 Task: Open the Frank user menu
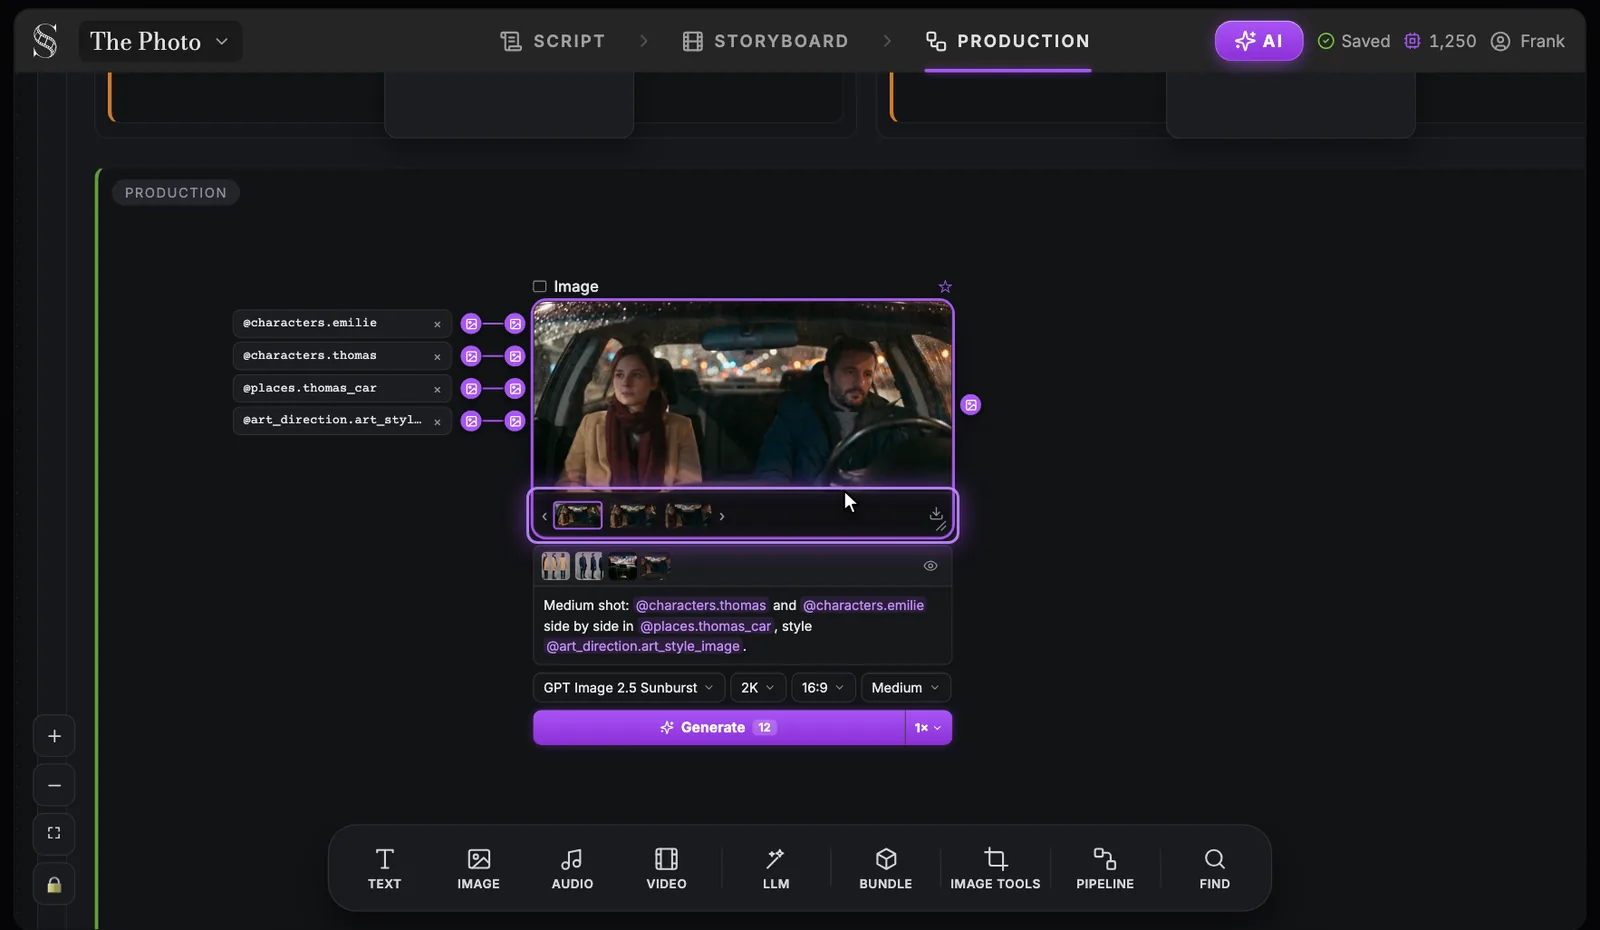(x=1527, y=41)
